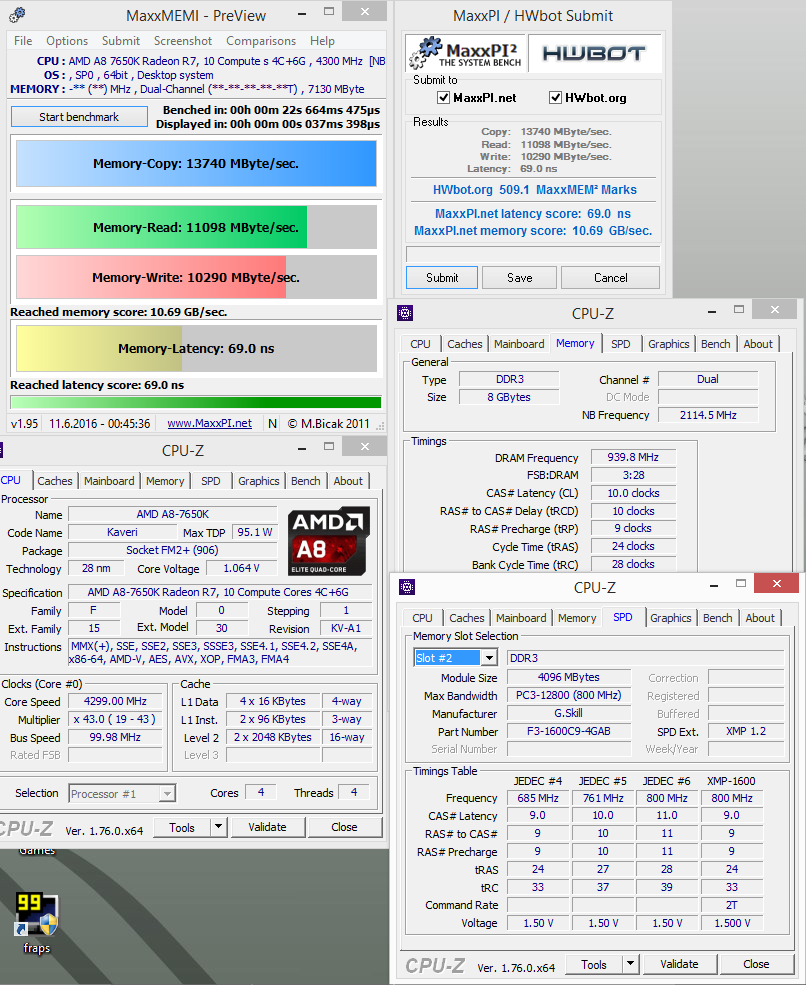Open the Help menu in MaxxMEM
This screenshot has height=985, width=806.
(x=322, y=41)
